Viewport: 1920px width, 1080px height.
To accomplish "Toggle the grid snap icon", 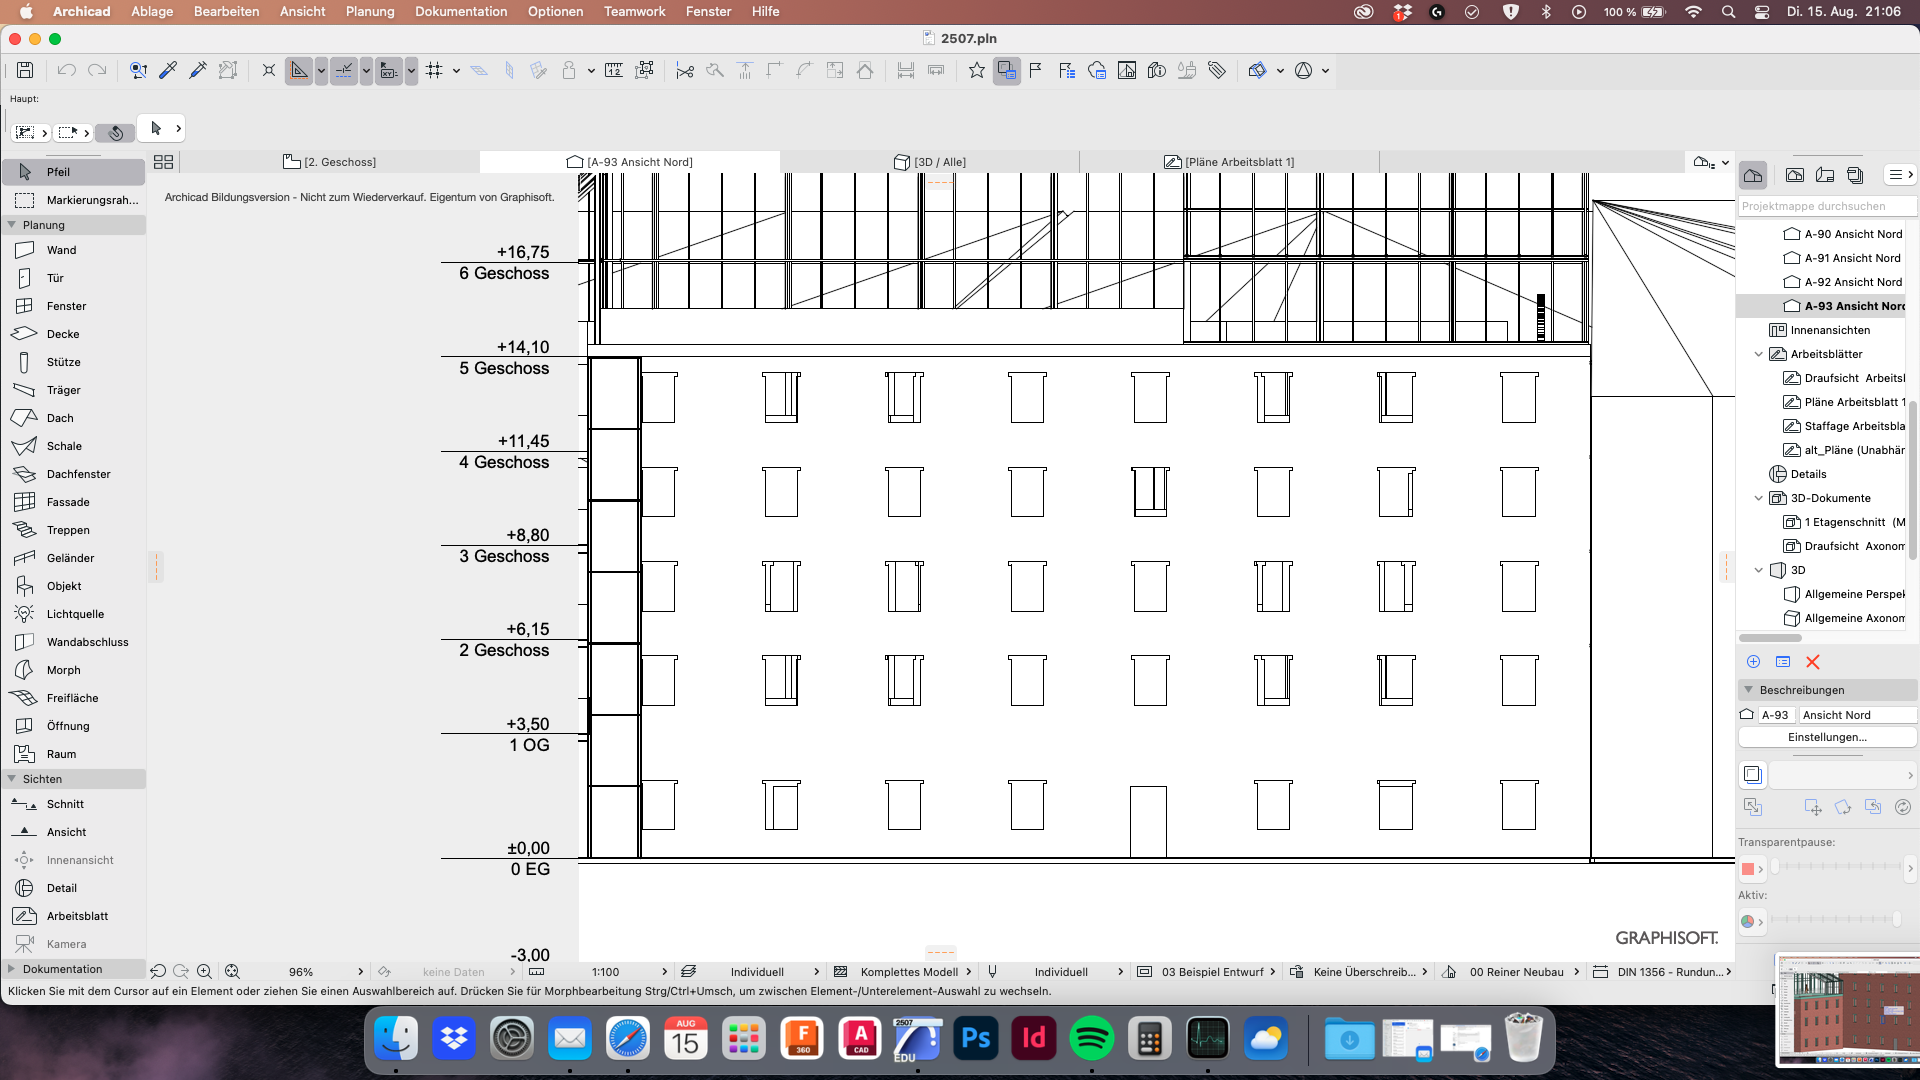I will tap(434, 70).
